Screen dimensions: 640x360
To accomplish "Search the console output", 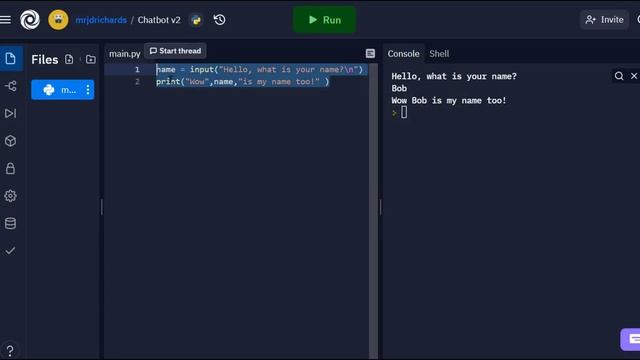I will (x=619, y=76).
